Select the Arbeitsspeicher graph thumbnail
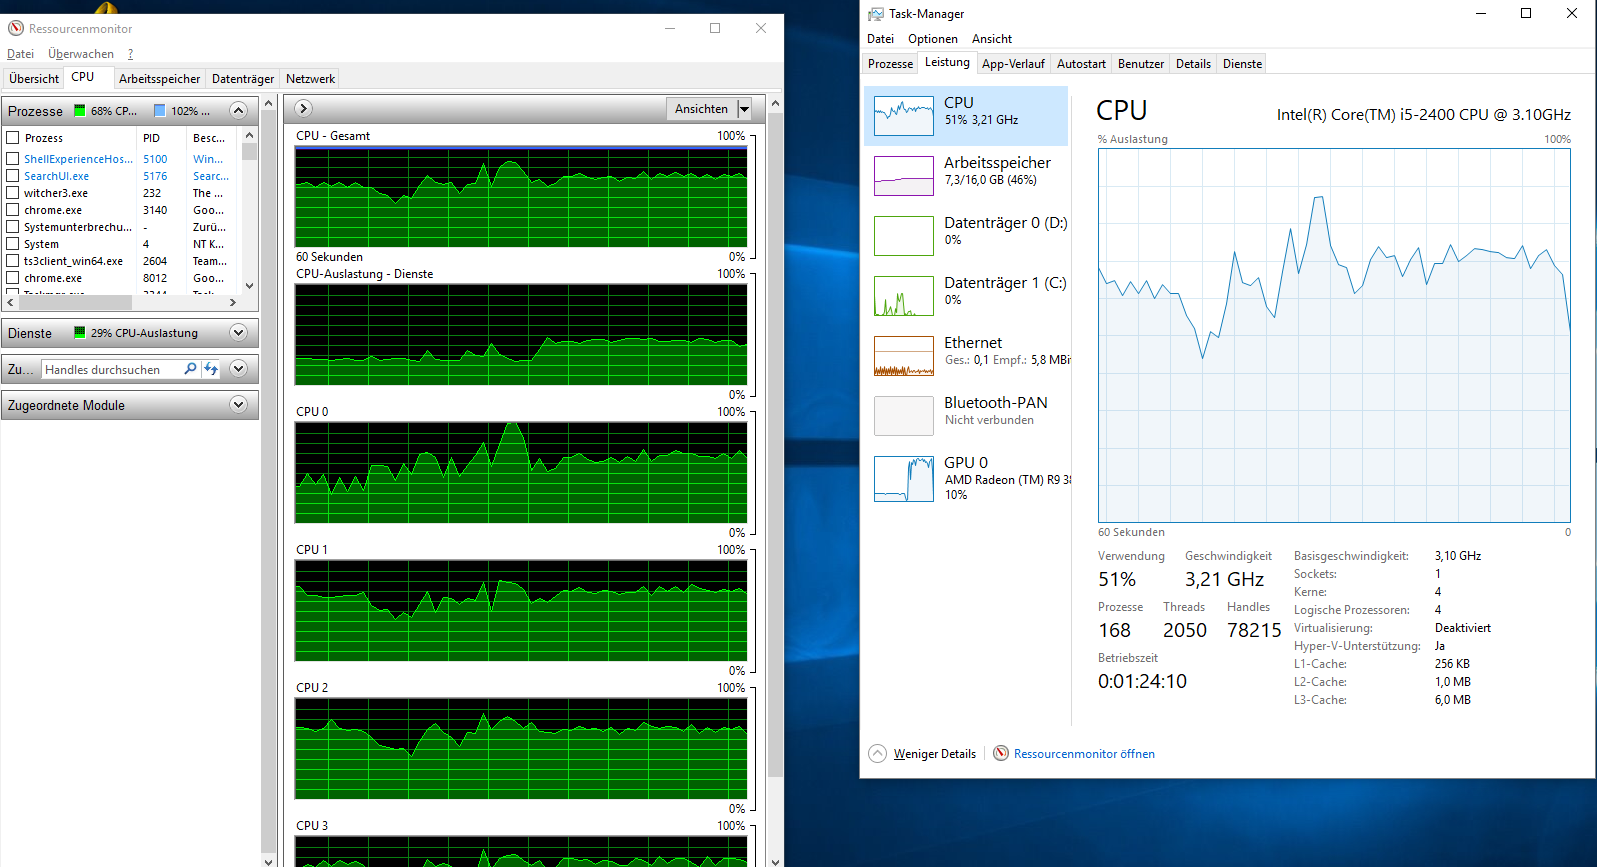The height and width of the screenshot is (867, 1597). (904, 176)
